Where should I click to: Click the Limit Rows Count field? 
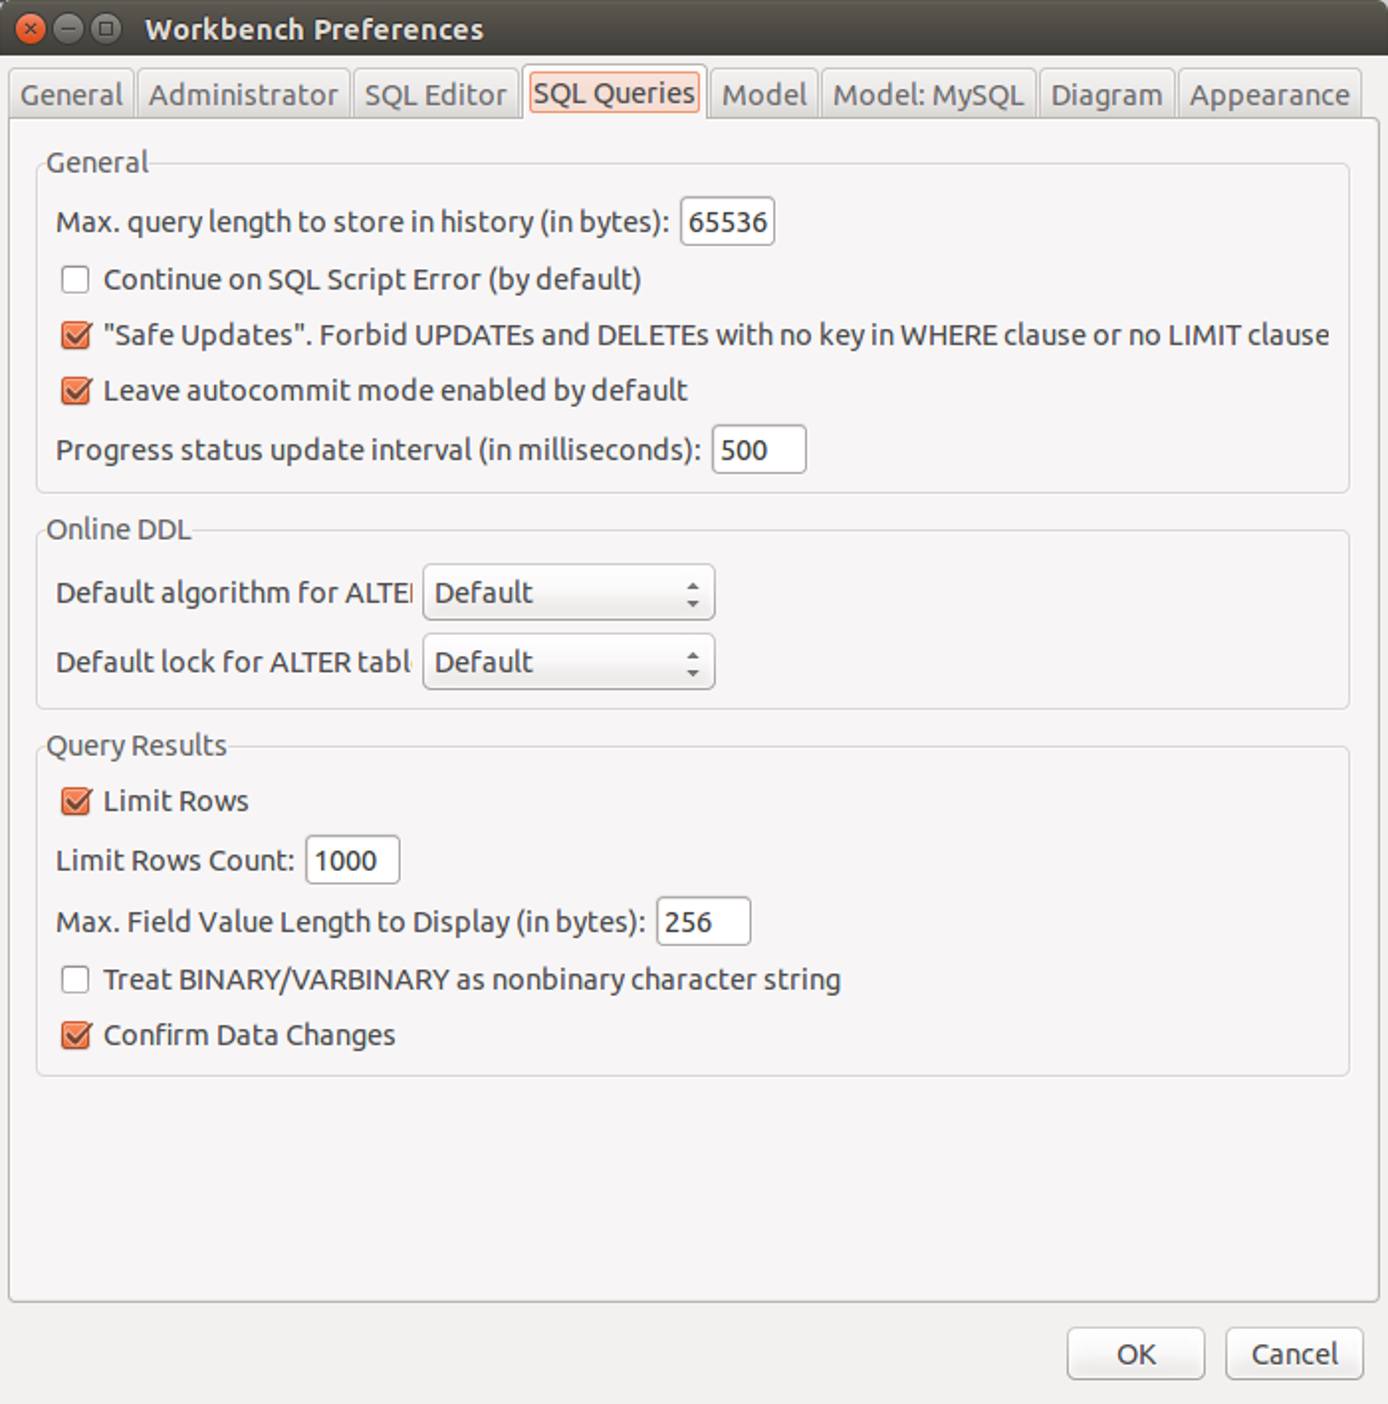[x=352, y=859]
